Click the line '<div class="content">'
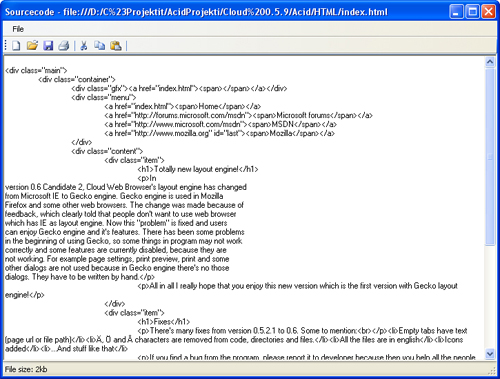The image size is (500, 379). point(107,151)
